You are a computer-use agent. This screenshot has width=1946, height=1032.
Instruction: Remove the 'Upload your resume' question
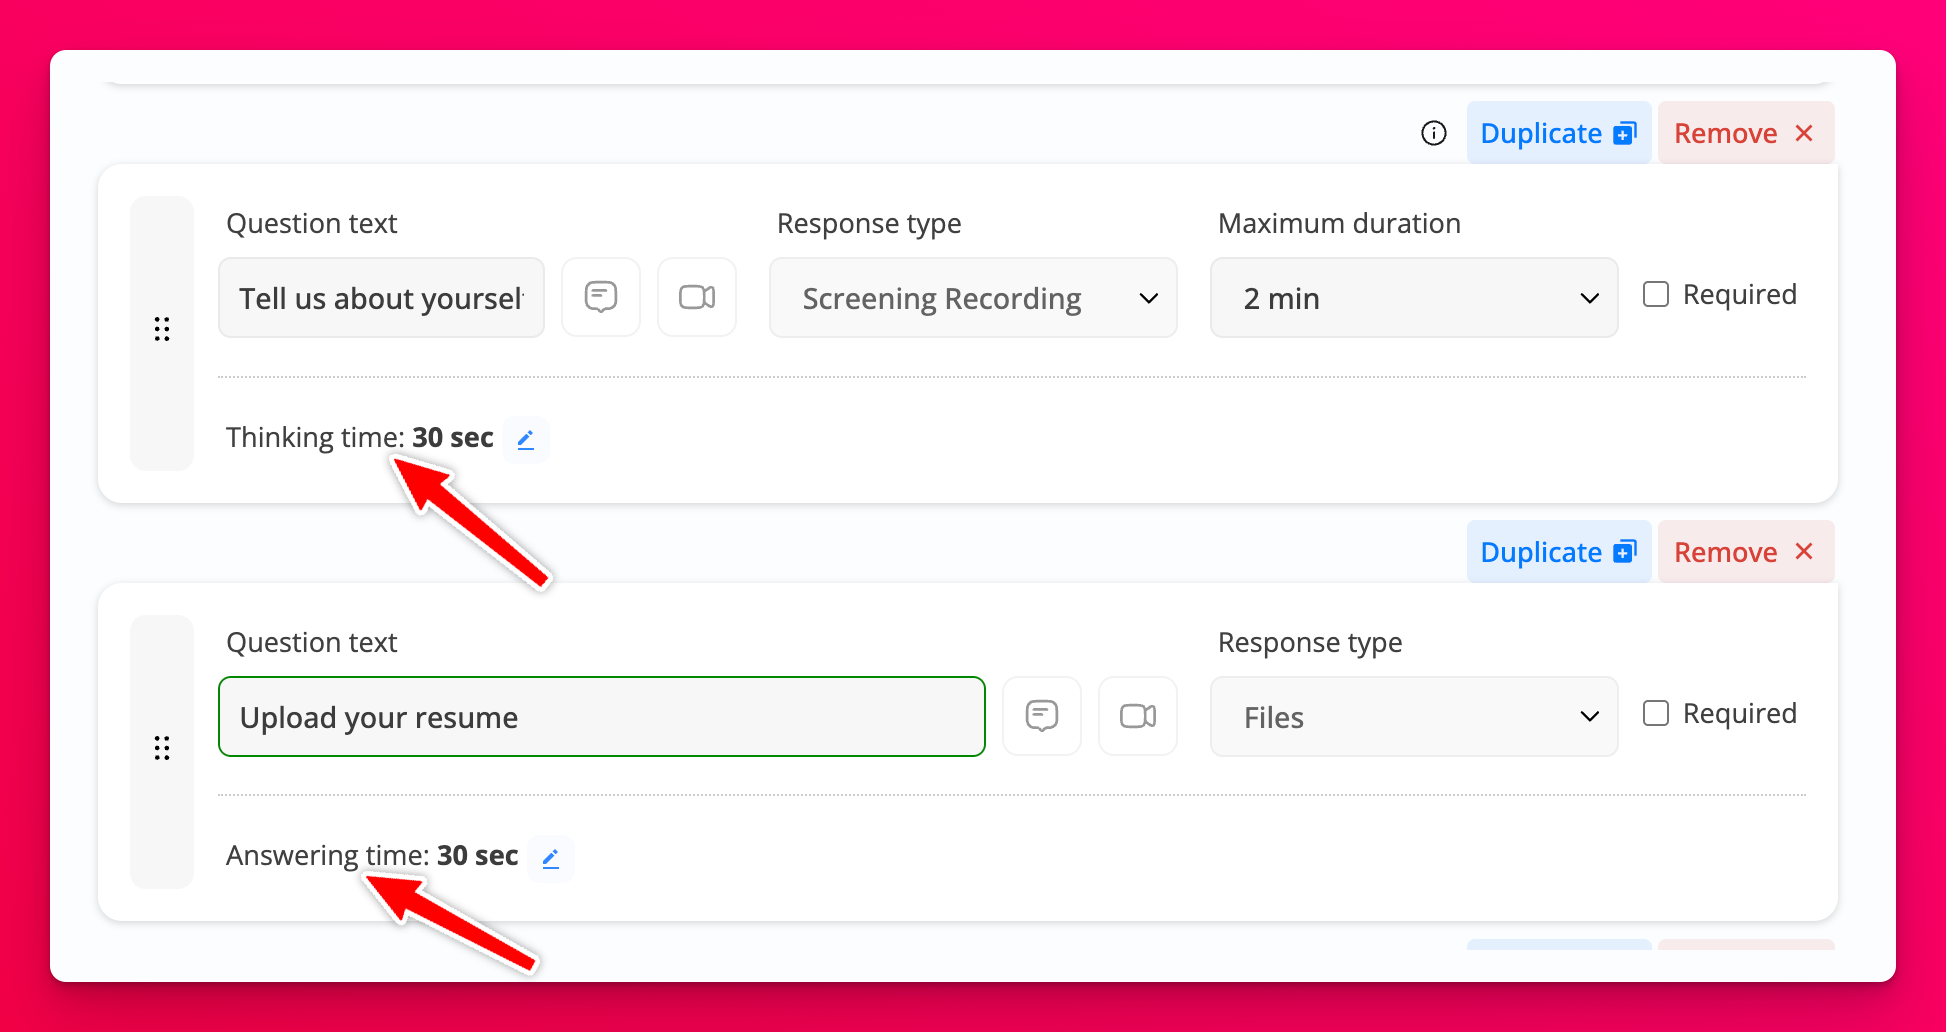[x=1745, y=552]
